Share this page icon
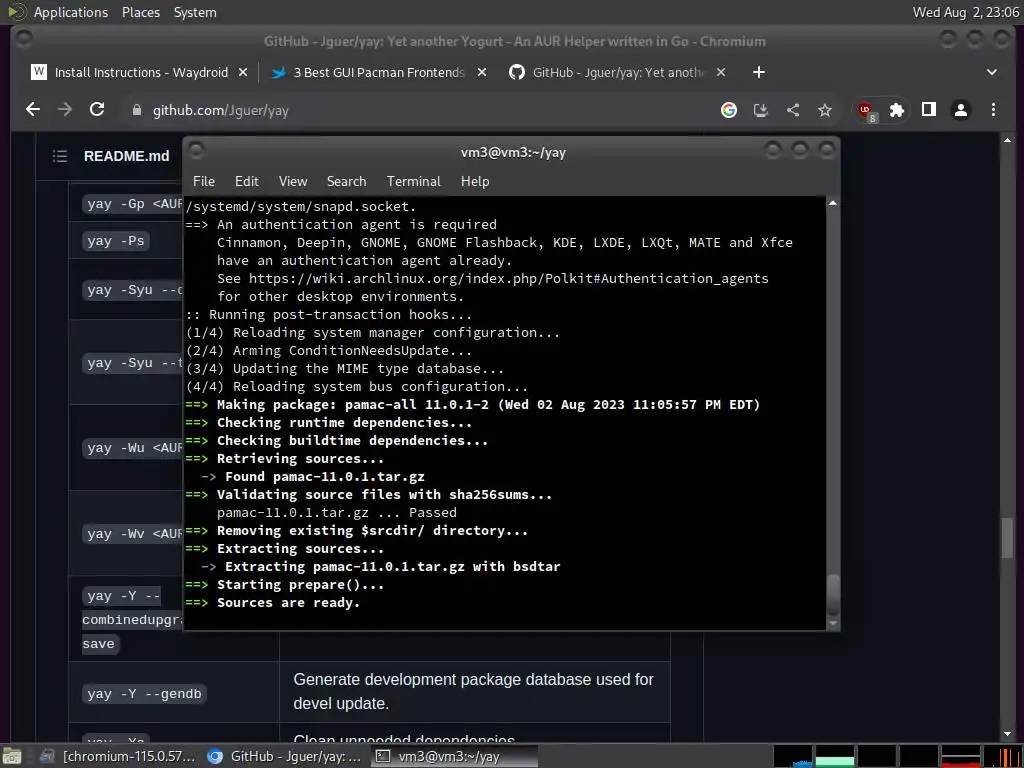The image size is (1024, 768). click(x=793, y=110)
